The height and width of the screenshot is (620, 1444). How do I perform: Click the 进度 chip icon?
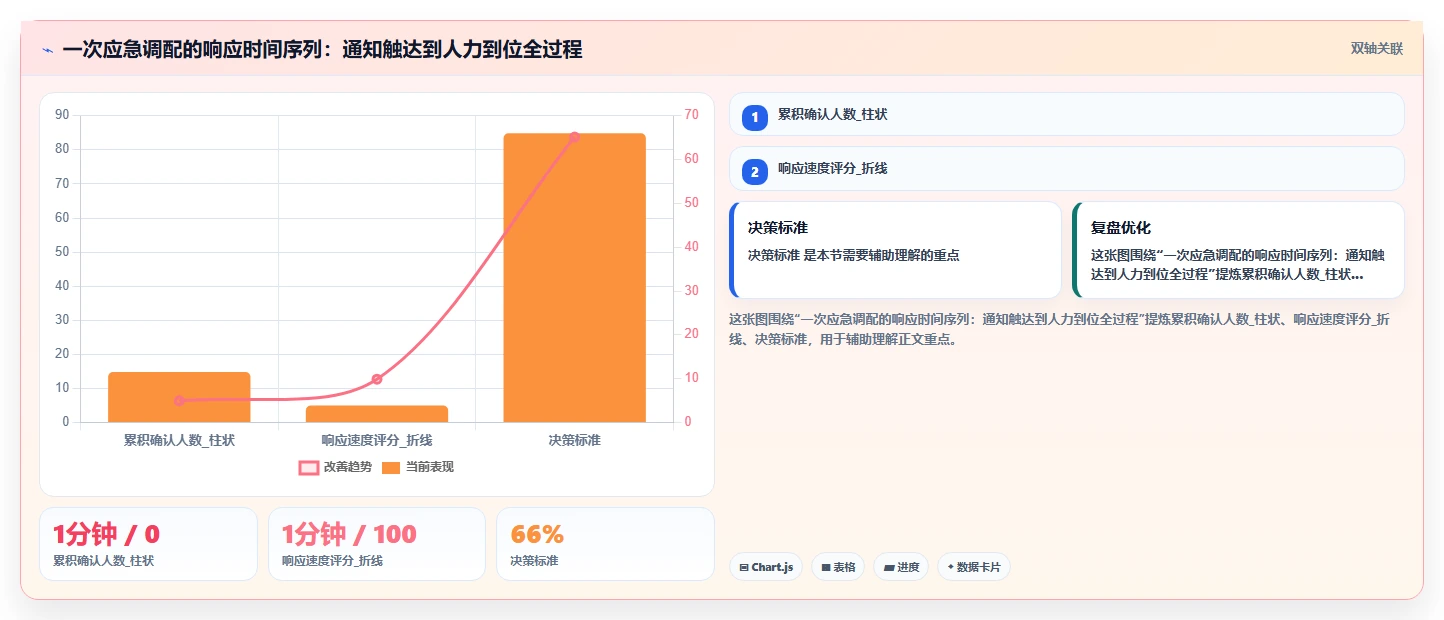(888, 567)
